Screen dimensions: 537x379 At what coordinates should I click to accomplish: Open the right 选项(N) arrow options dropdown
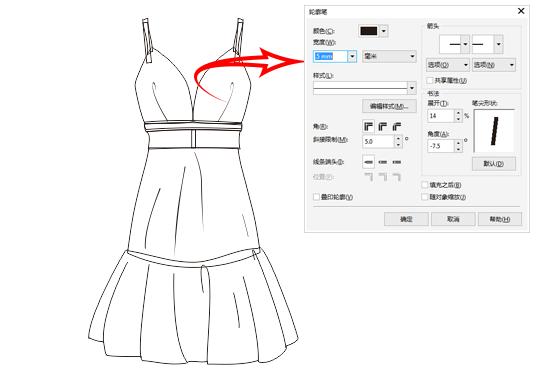pos(494,65)
